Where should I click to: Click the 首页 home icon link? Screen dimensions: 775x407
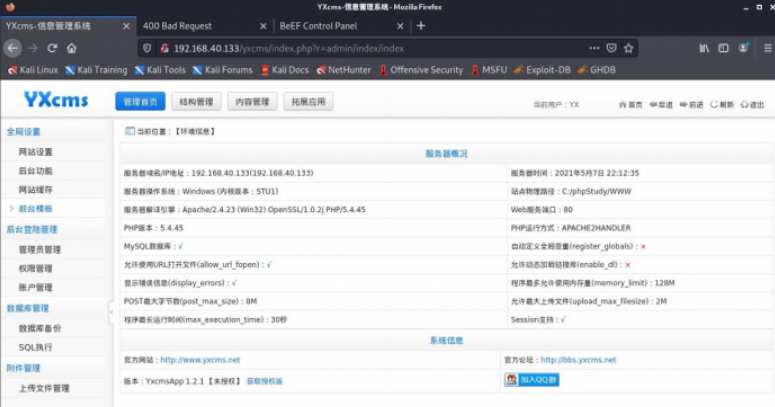coord(630,104)
